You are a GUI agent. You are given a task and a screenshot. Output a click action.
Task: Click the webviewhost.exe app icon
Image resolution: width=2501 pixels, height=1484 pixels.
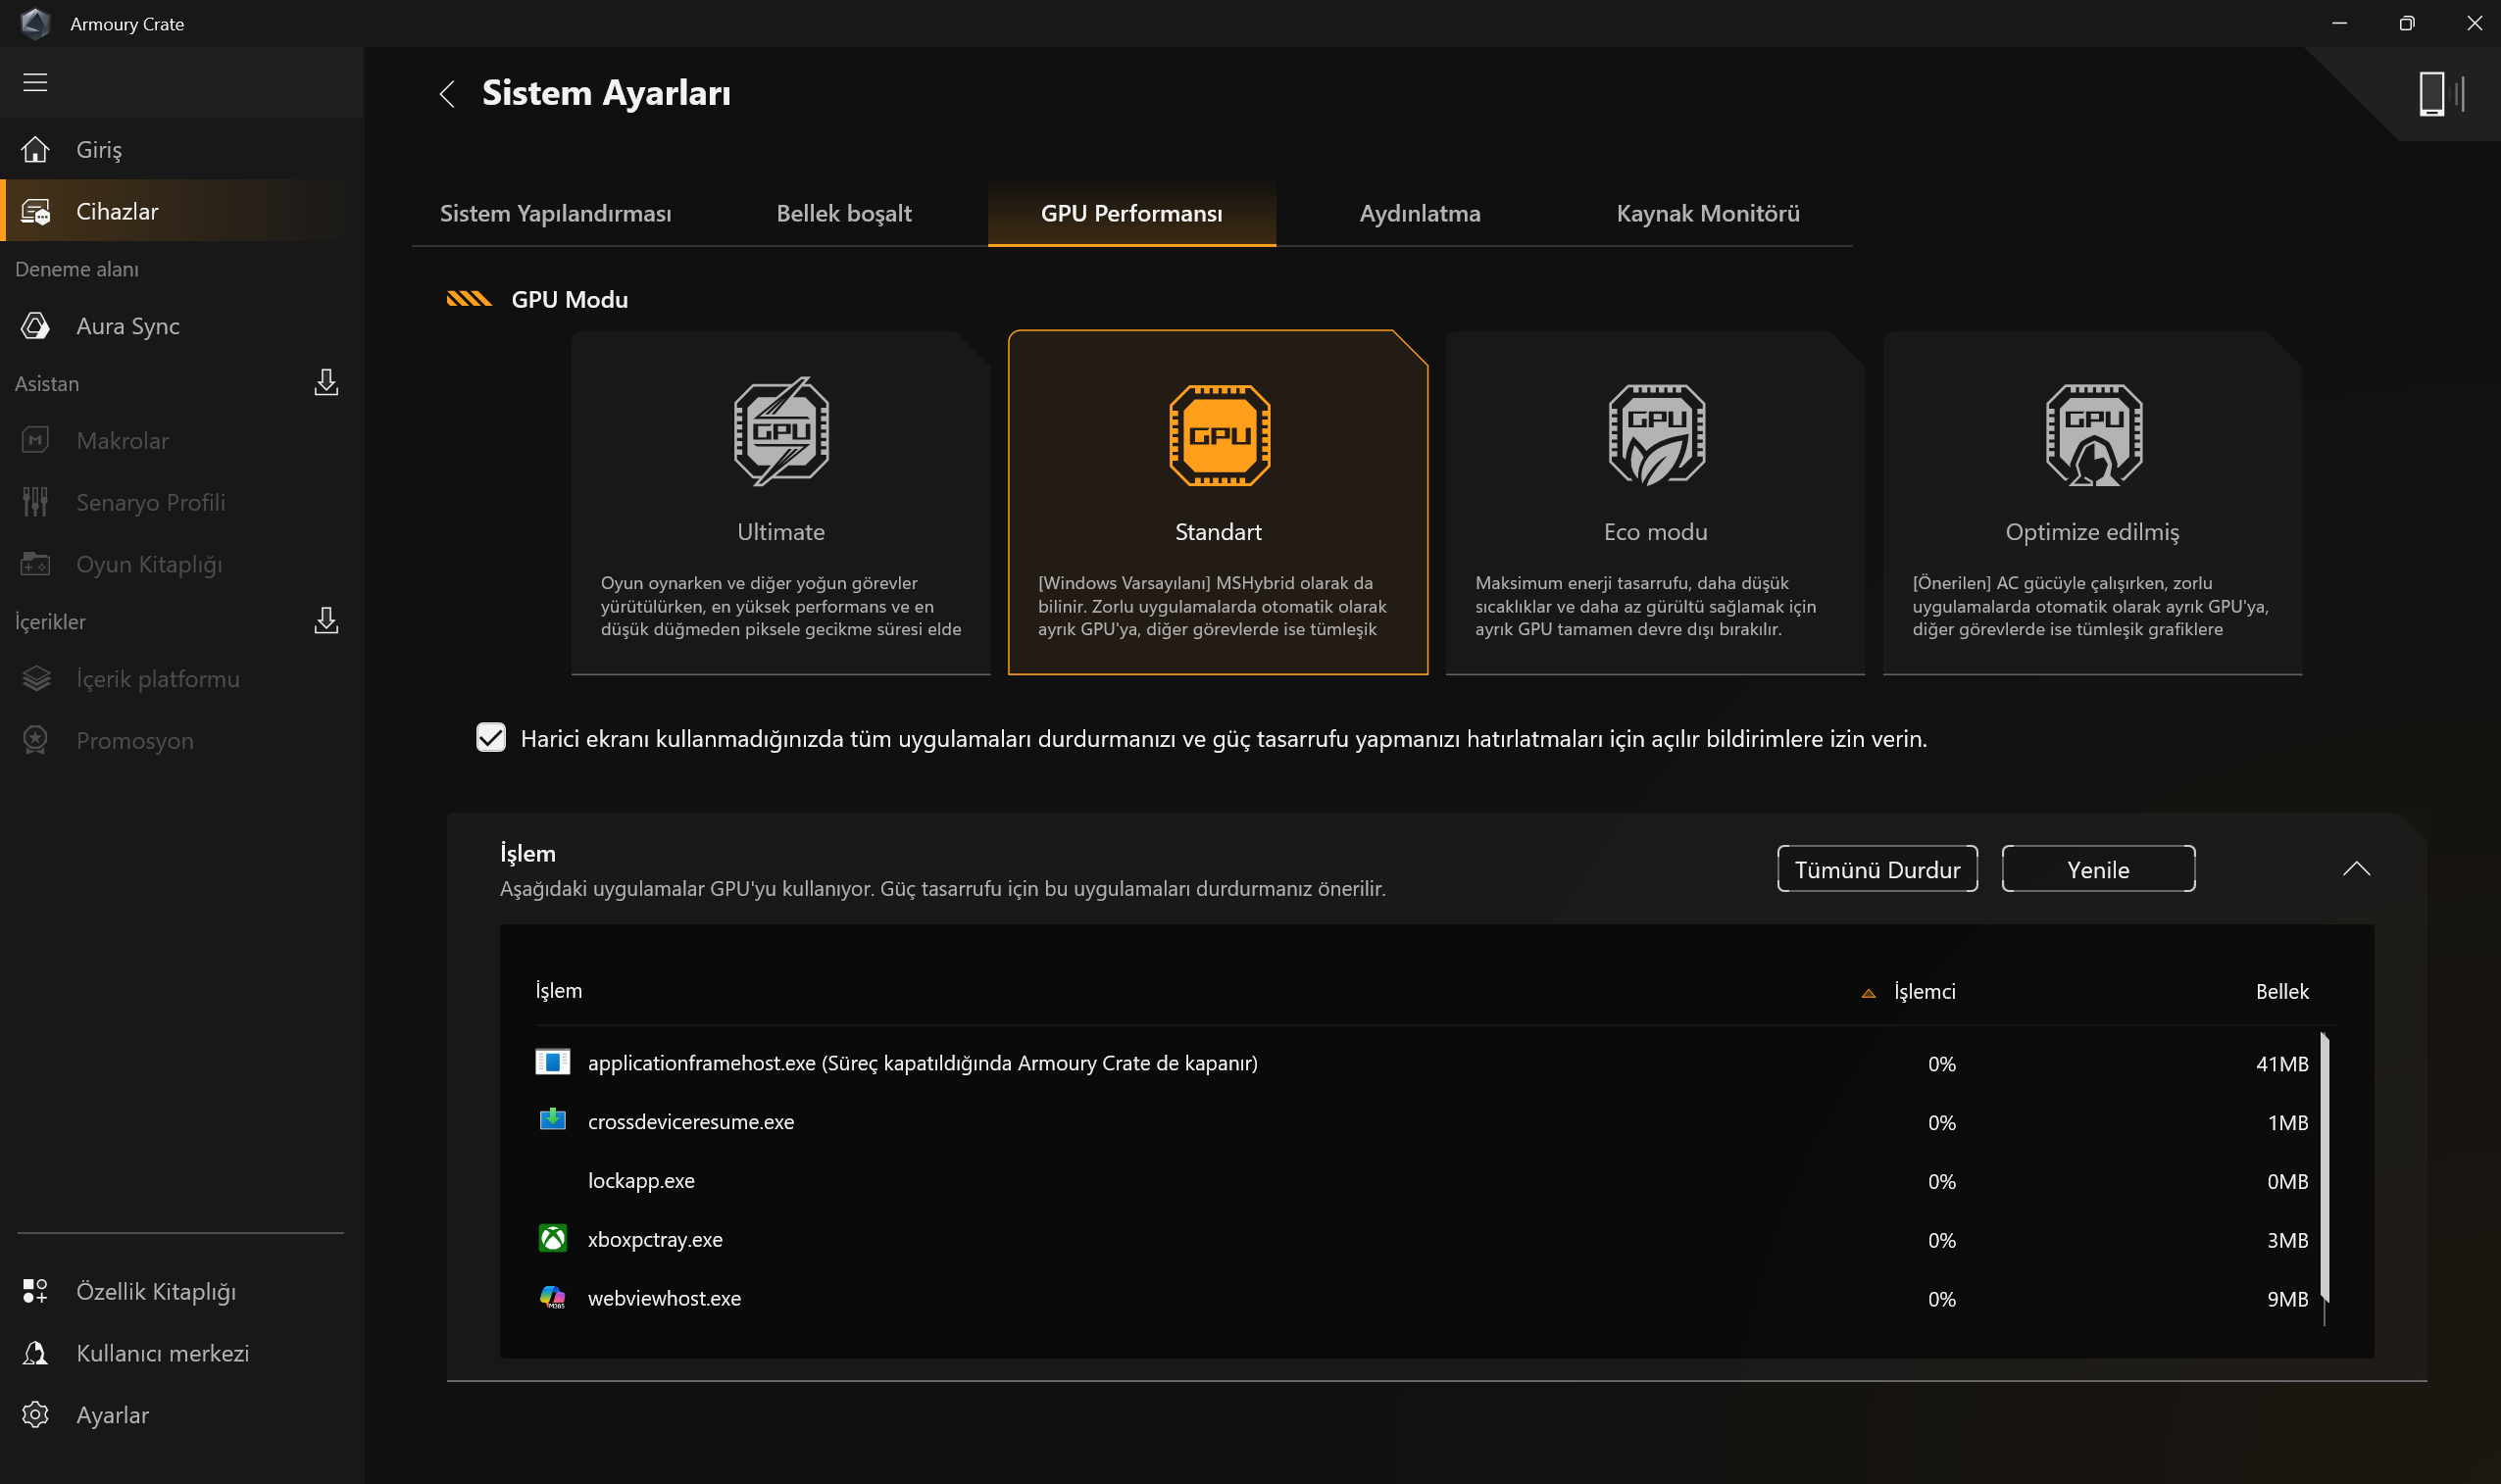pyautogui.click(x=553, y=1298)
